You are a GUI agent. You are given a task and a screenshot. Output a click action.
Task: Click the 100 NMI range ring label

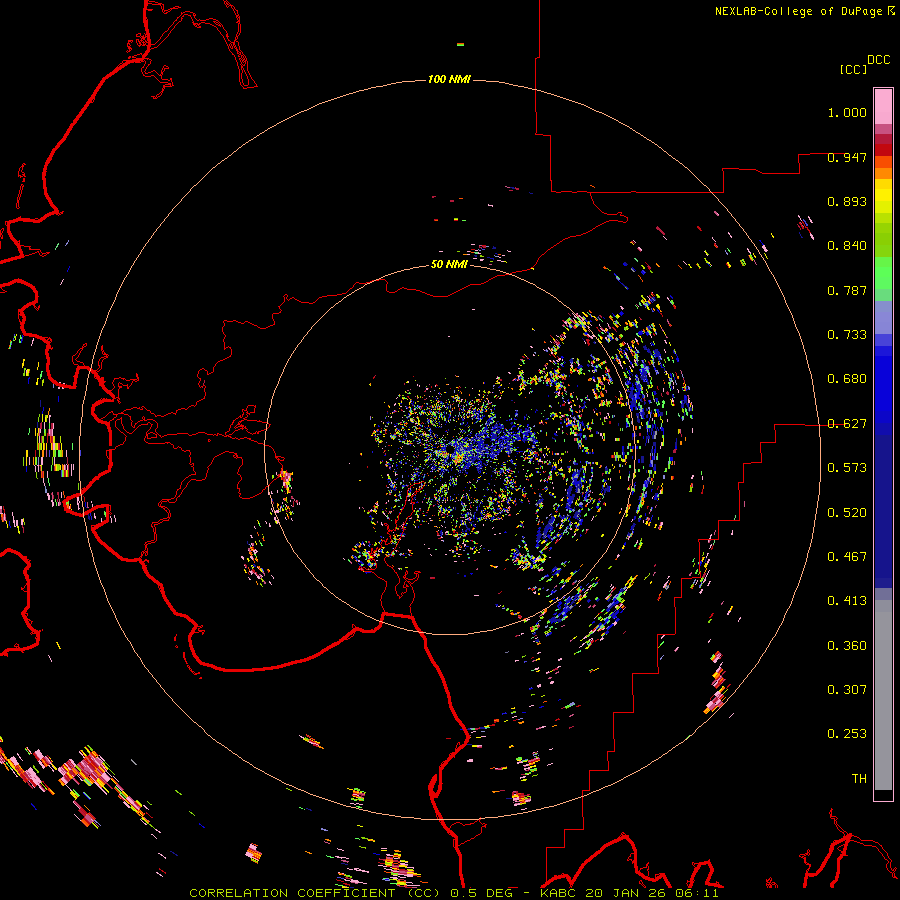[449, 79]
